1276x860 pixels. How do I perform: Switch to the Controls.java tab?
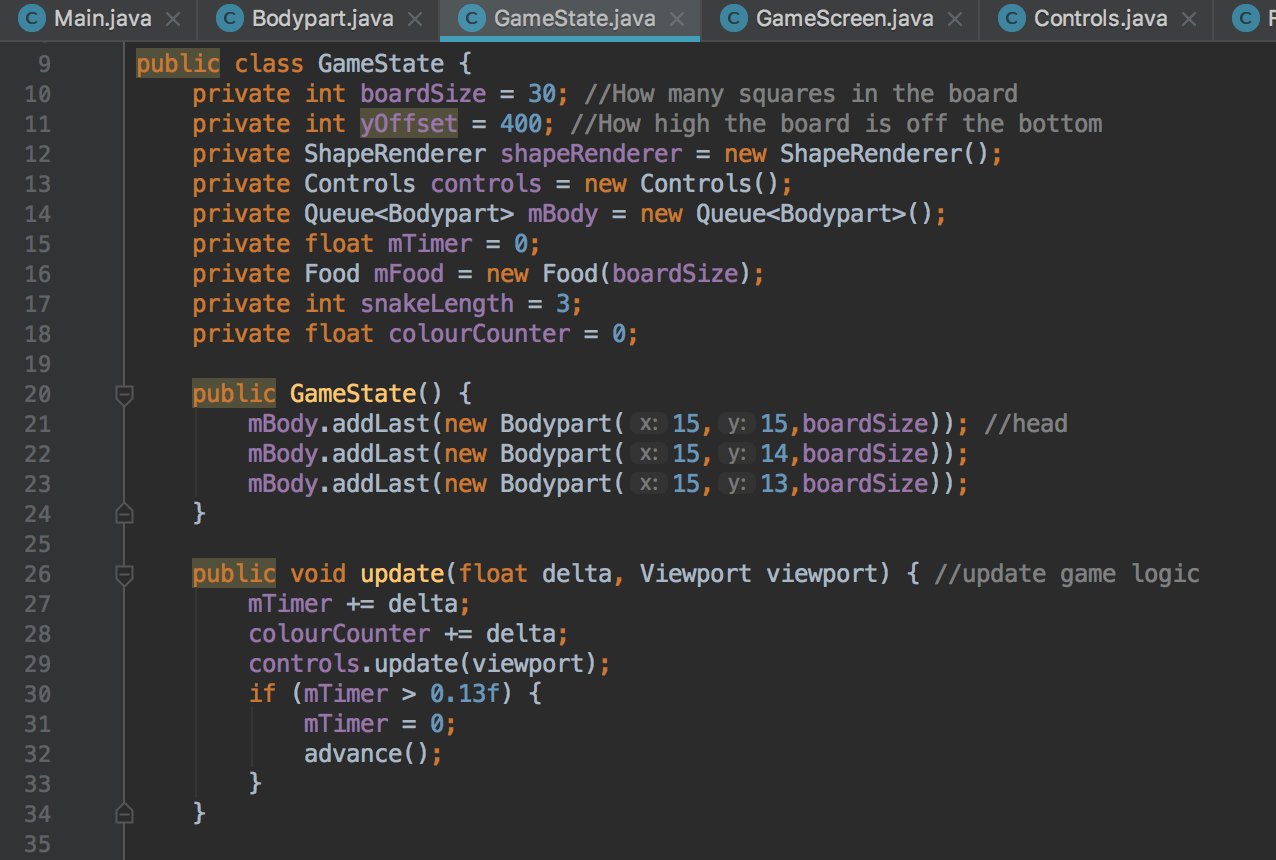(1100, 19)
